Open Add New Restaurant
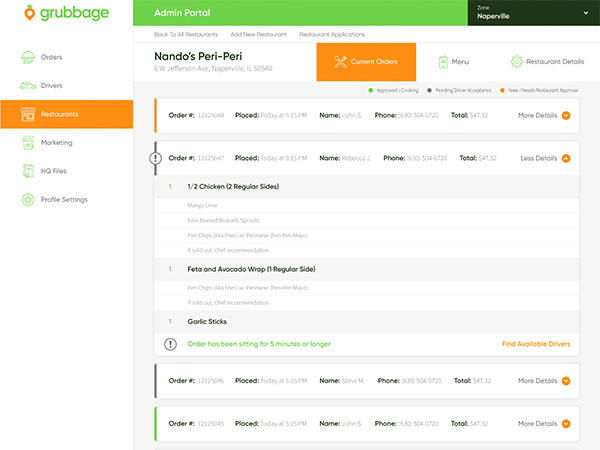The height and width of the screenshot is (450, 600). click(x=258, y=34)
